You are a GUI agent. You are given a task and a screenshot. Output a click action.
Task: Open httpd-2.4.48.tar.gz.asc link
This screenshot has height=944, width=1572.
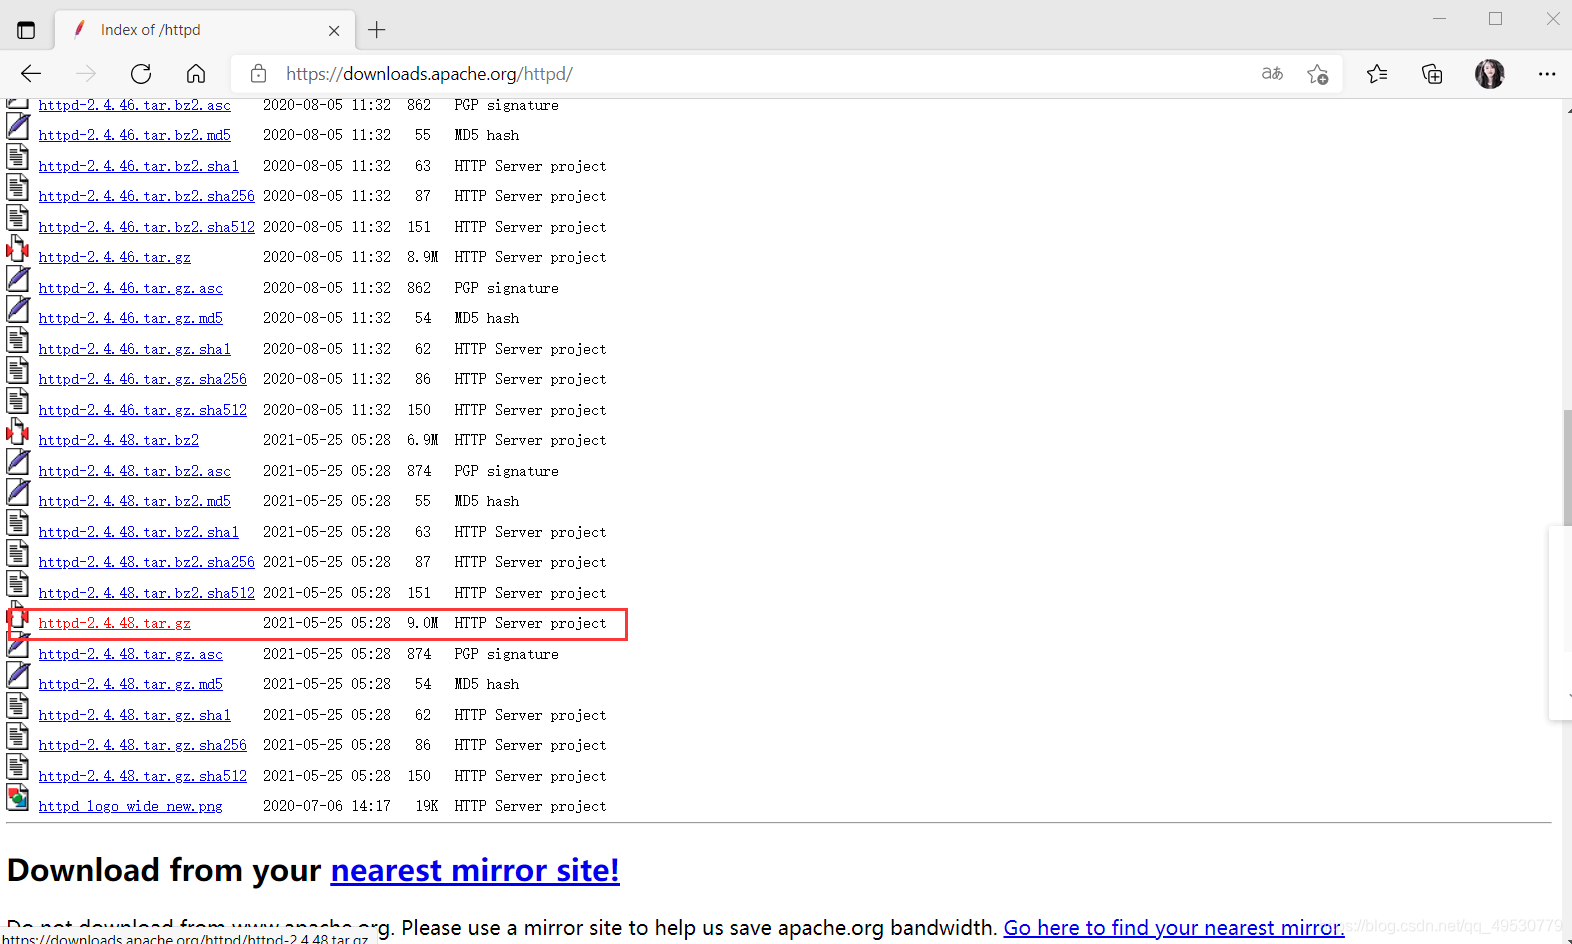[x=131, y=654]
